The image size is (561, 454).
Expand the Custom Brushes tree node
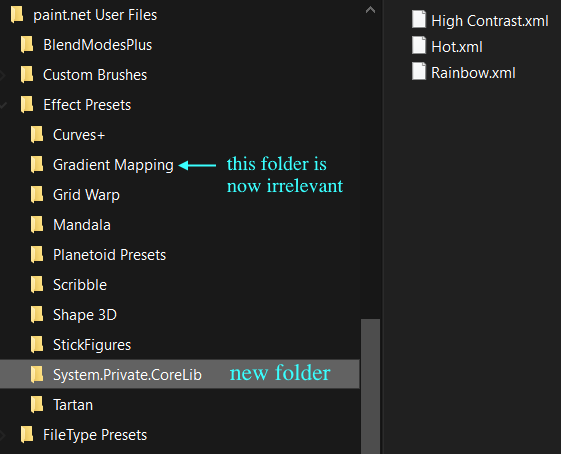(x=2, y=75)
